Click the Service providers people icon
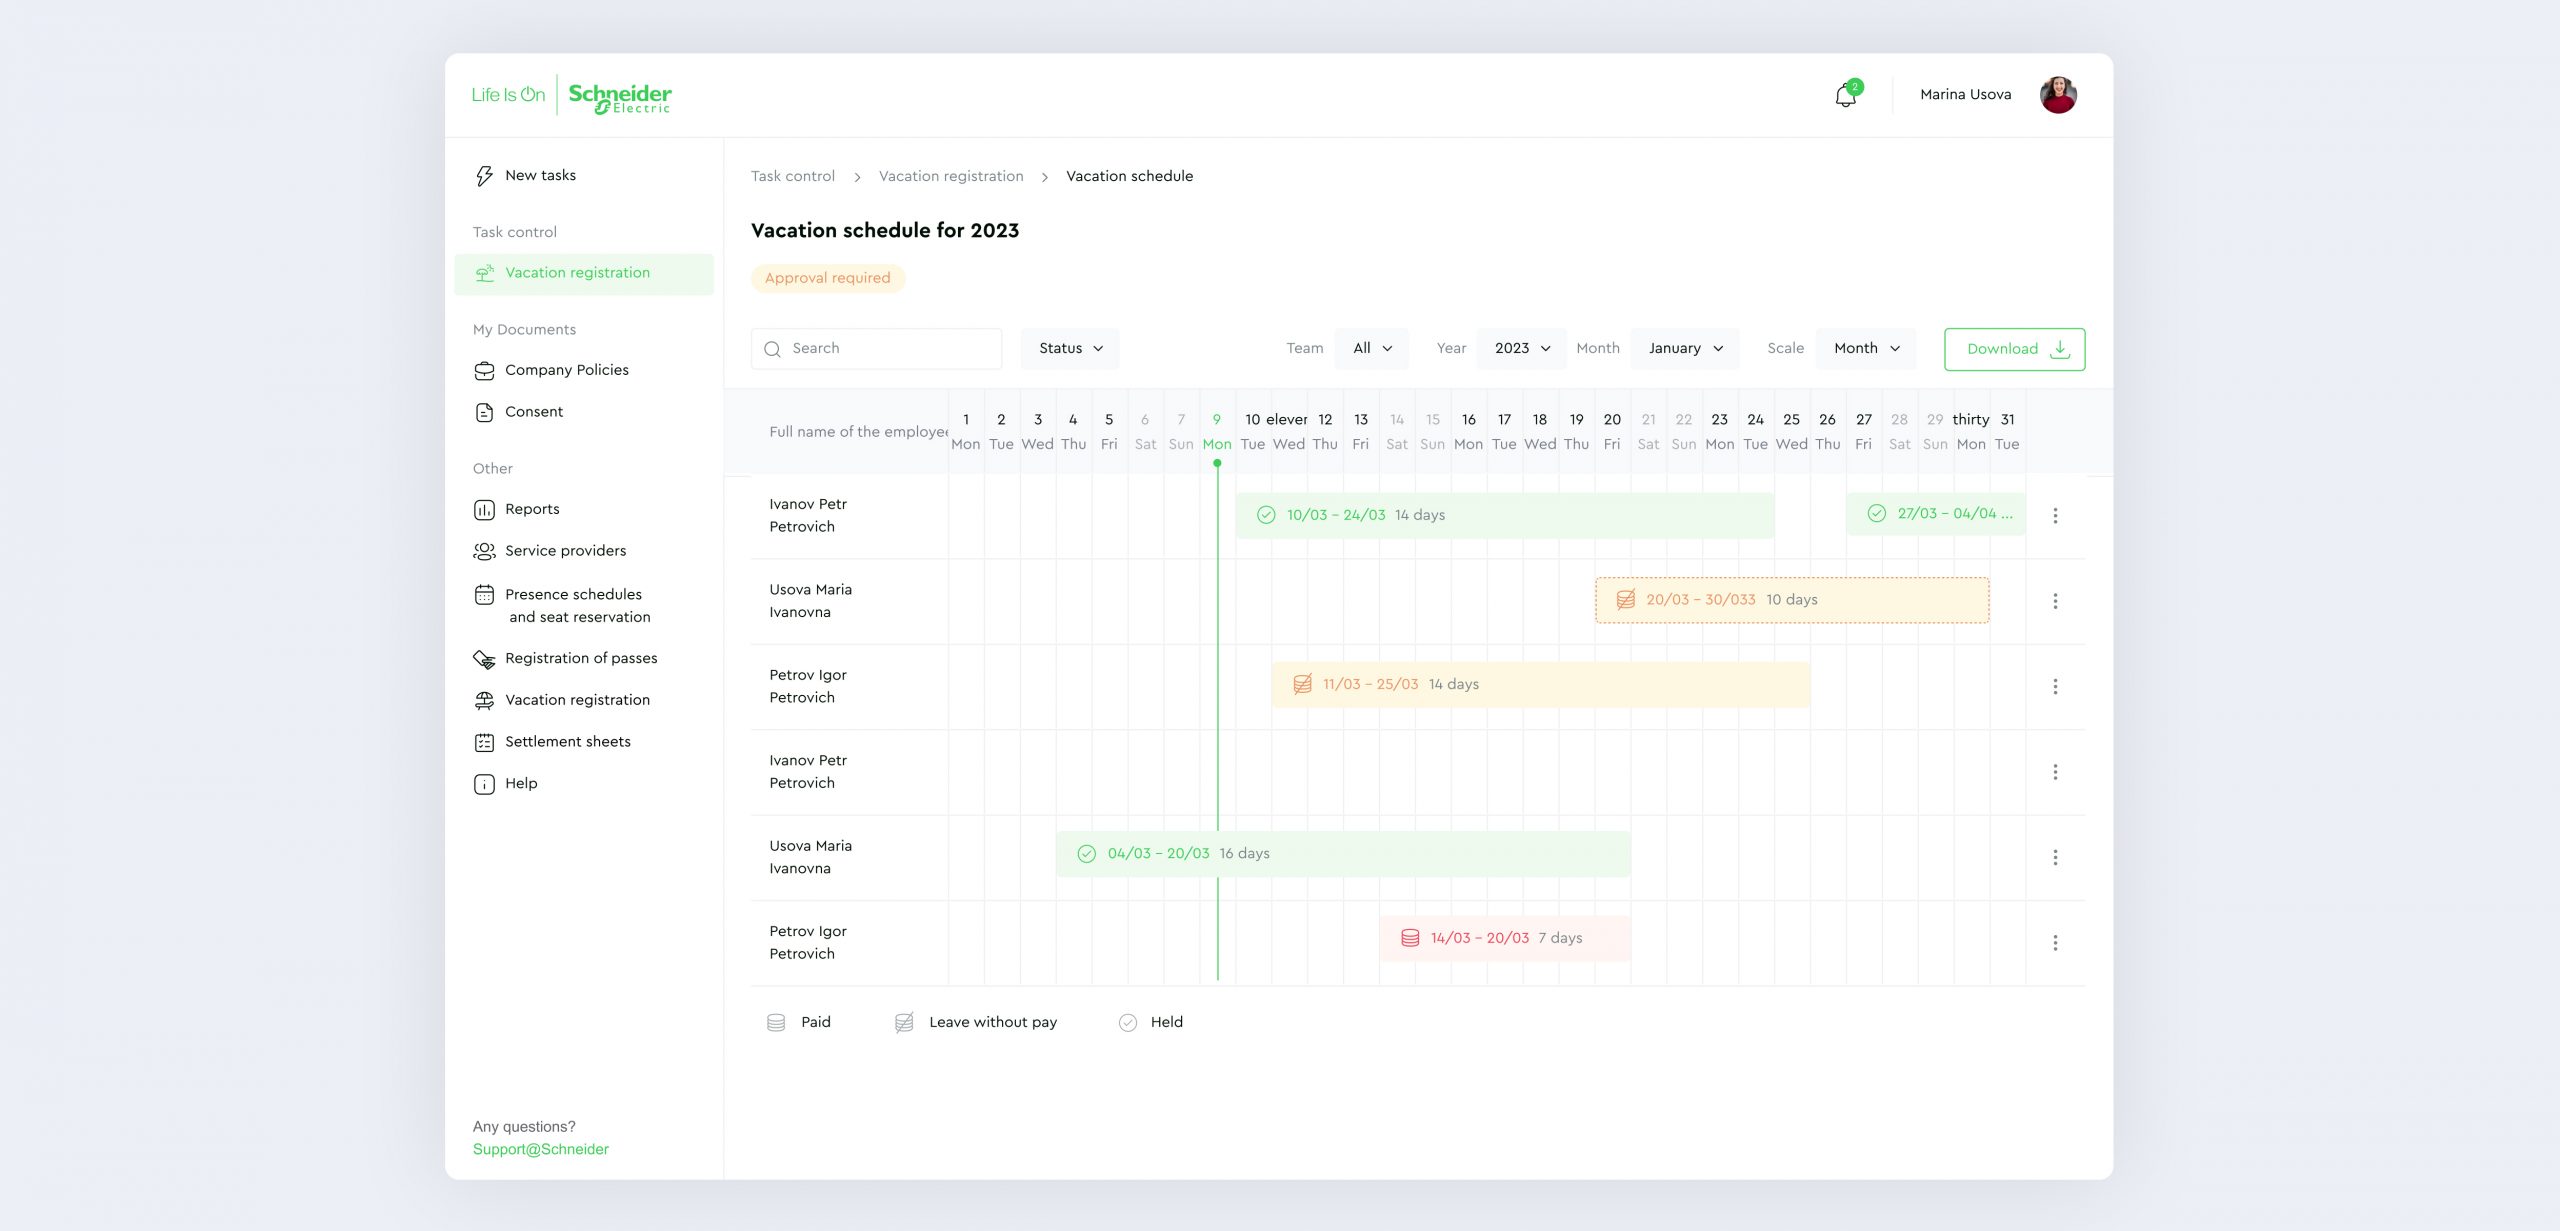The width and height of the screenshot is (2560, 1231). [484, 551]
